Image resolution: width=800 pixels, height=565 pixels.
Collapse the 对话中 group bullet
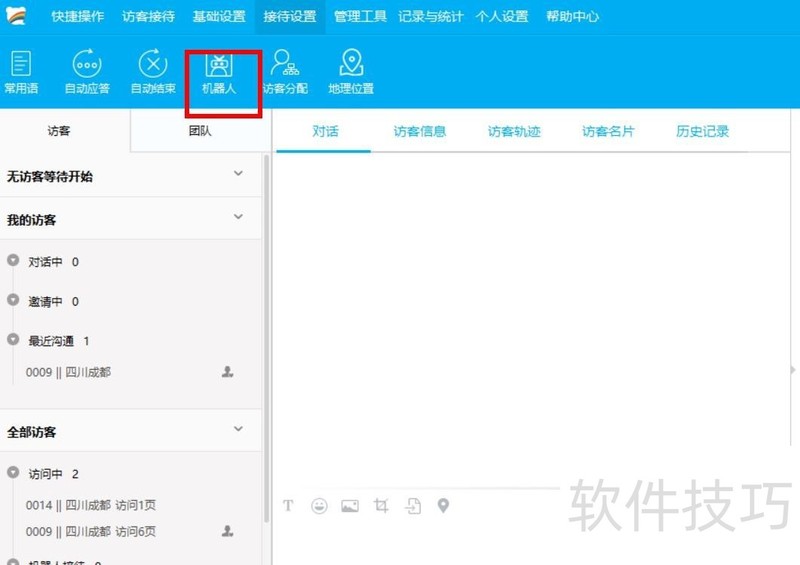[x=13, y=260]
